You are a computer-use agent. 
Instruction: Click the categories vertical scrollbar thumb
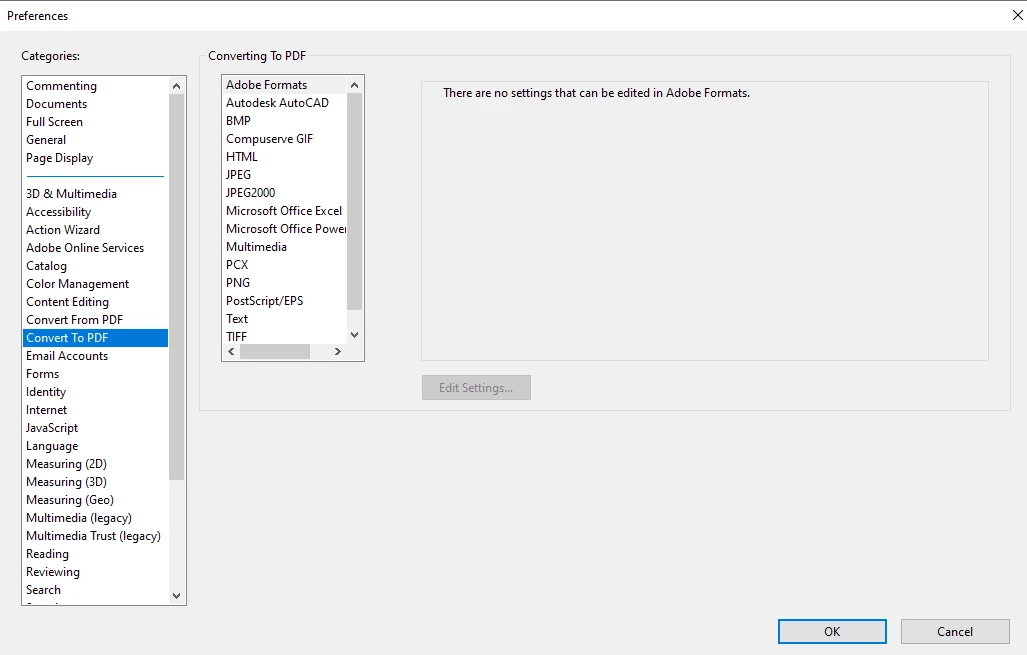tap(176, 287)
